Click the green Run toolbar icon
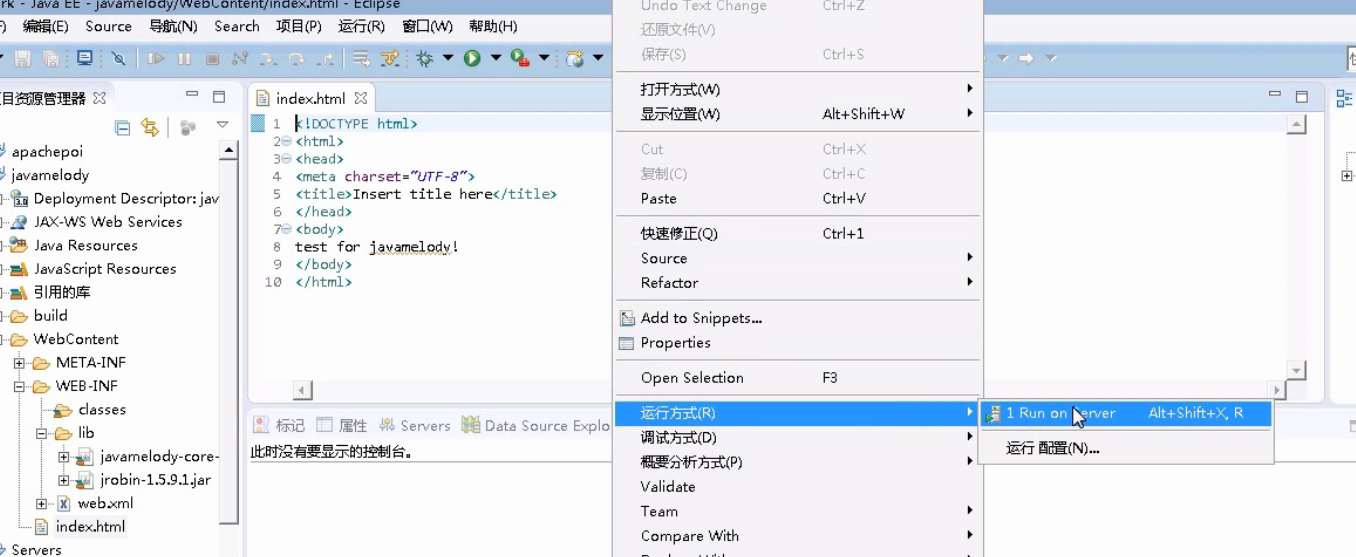This screenshot has height=557, width=1356. [x=473, y=59]
